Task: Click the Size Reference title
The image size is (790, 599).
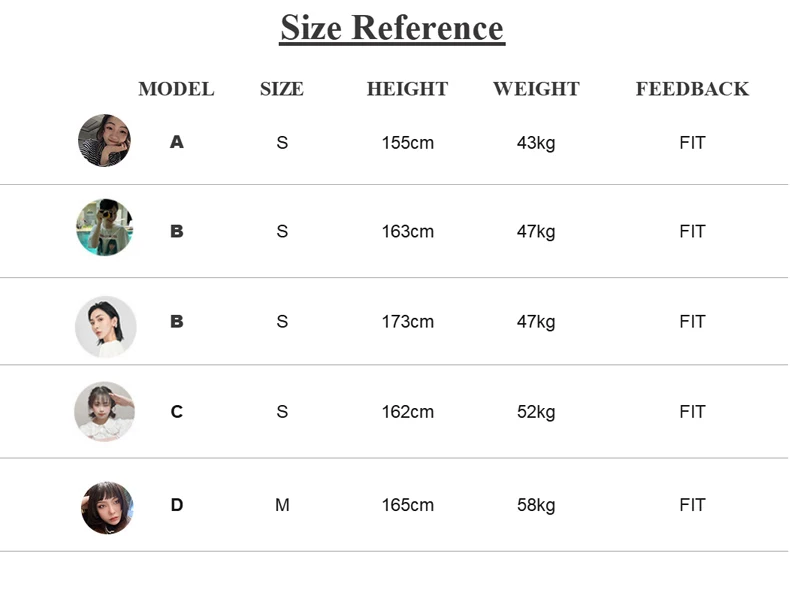Action: [x=392, y=28]
